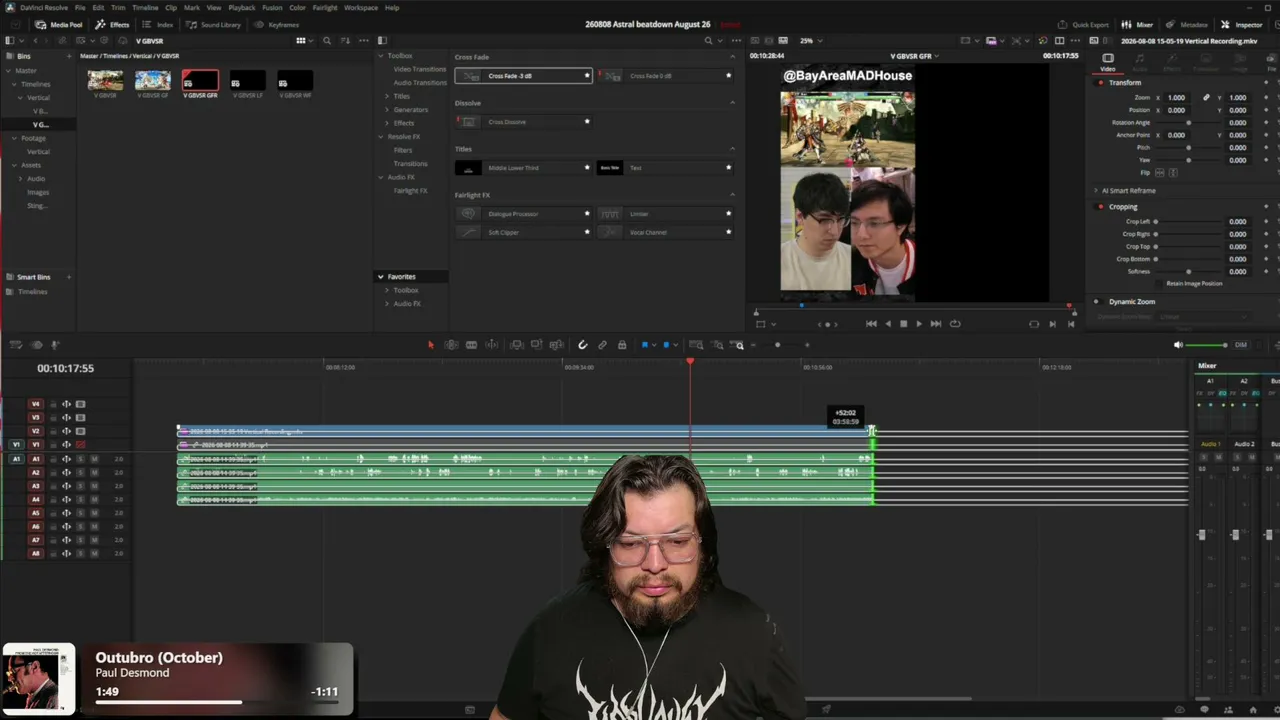The width and height of the screenshot is (1280, 720).
Task: Toggle Transform enable dot in Inspector
Action: click(1101, 83)
